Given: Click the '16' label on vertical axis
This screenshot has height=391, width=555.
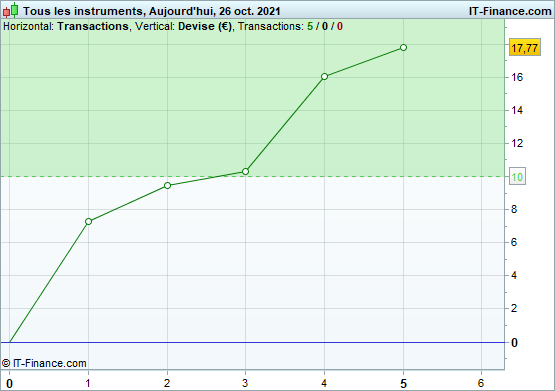Looking at the screenshot, I should (517, 77).
